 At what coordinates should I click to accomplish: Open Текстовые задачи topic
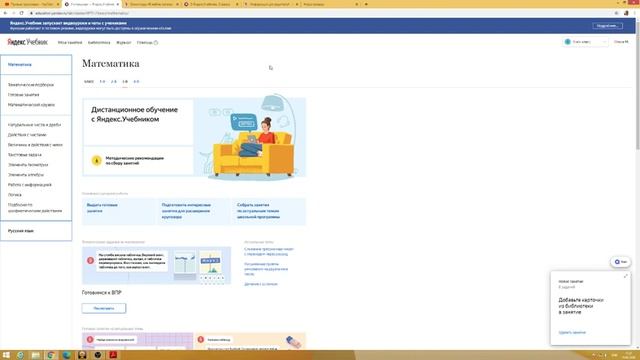coord(24,155)
